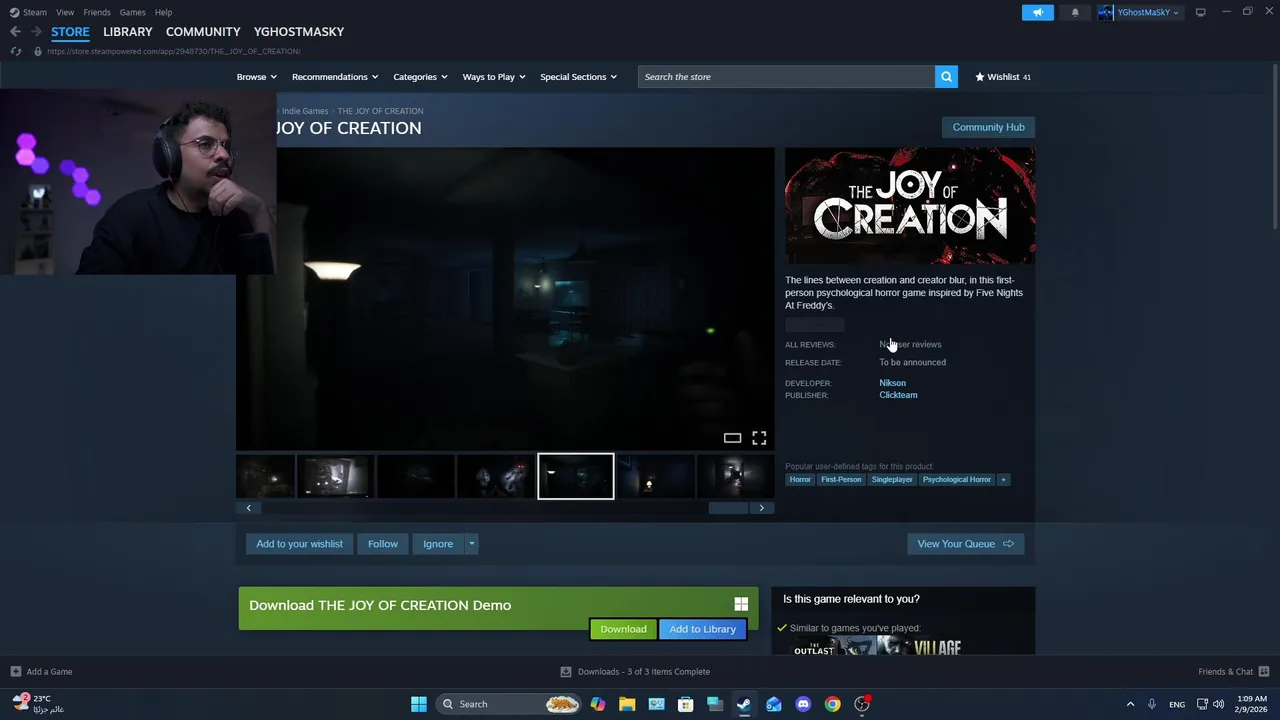The width and height of the screenshot is (1280, 720).
Task: Click the thumbnail strip scrollbar handle
Action: click(x=728, y=508)
